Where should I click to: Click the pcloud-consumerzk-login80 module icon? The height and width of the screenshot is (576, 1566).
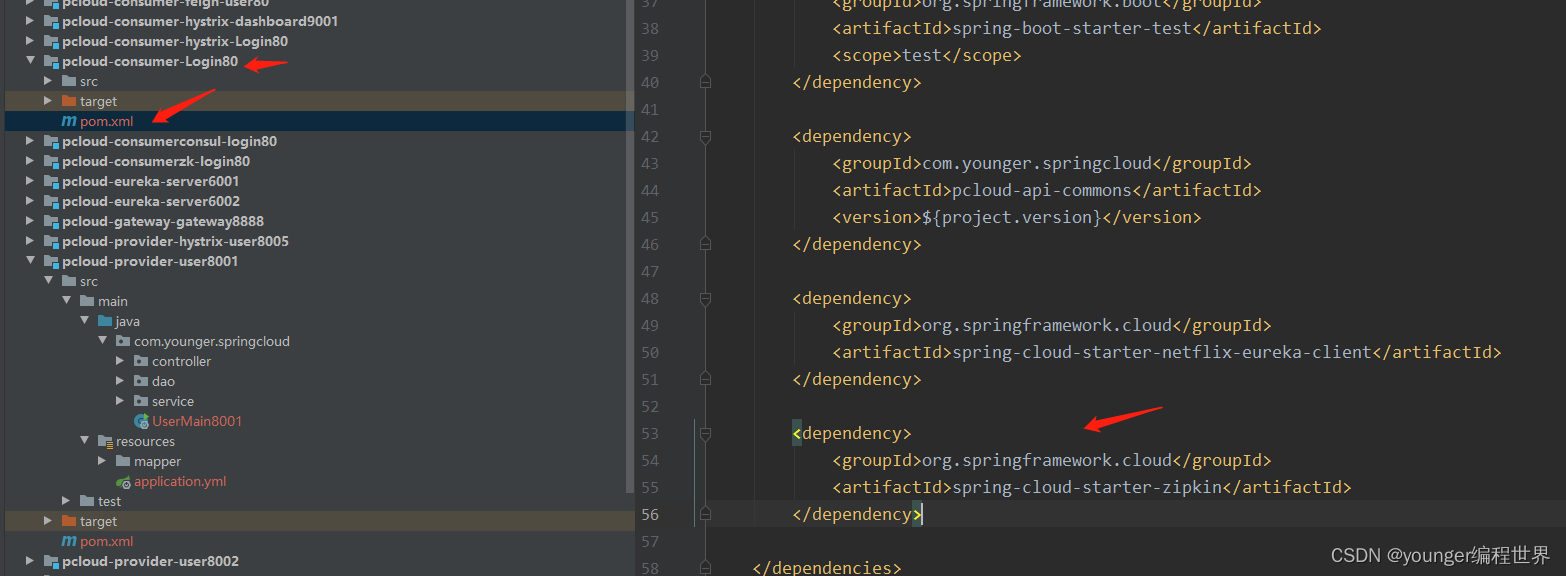[51, 161]
